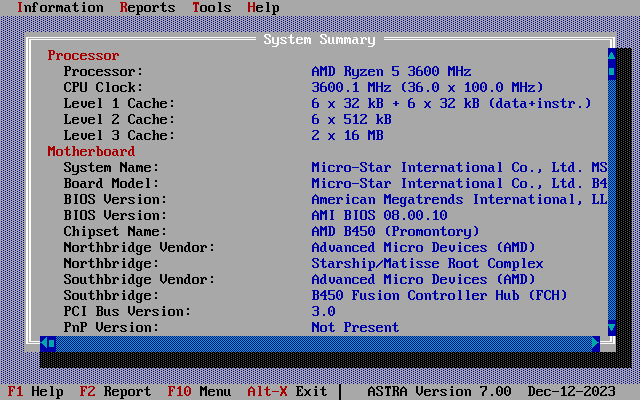Click the '6 x 32 kB + 6 x 32 kB' value
Screen dimensions: 640x400
396,103
